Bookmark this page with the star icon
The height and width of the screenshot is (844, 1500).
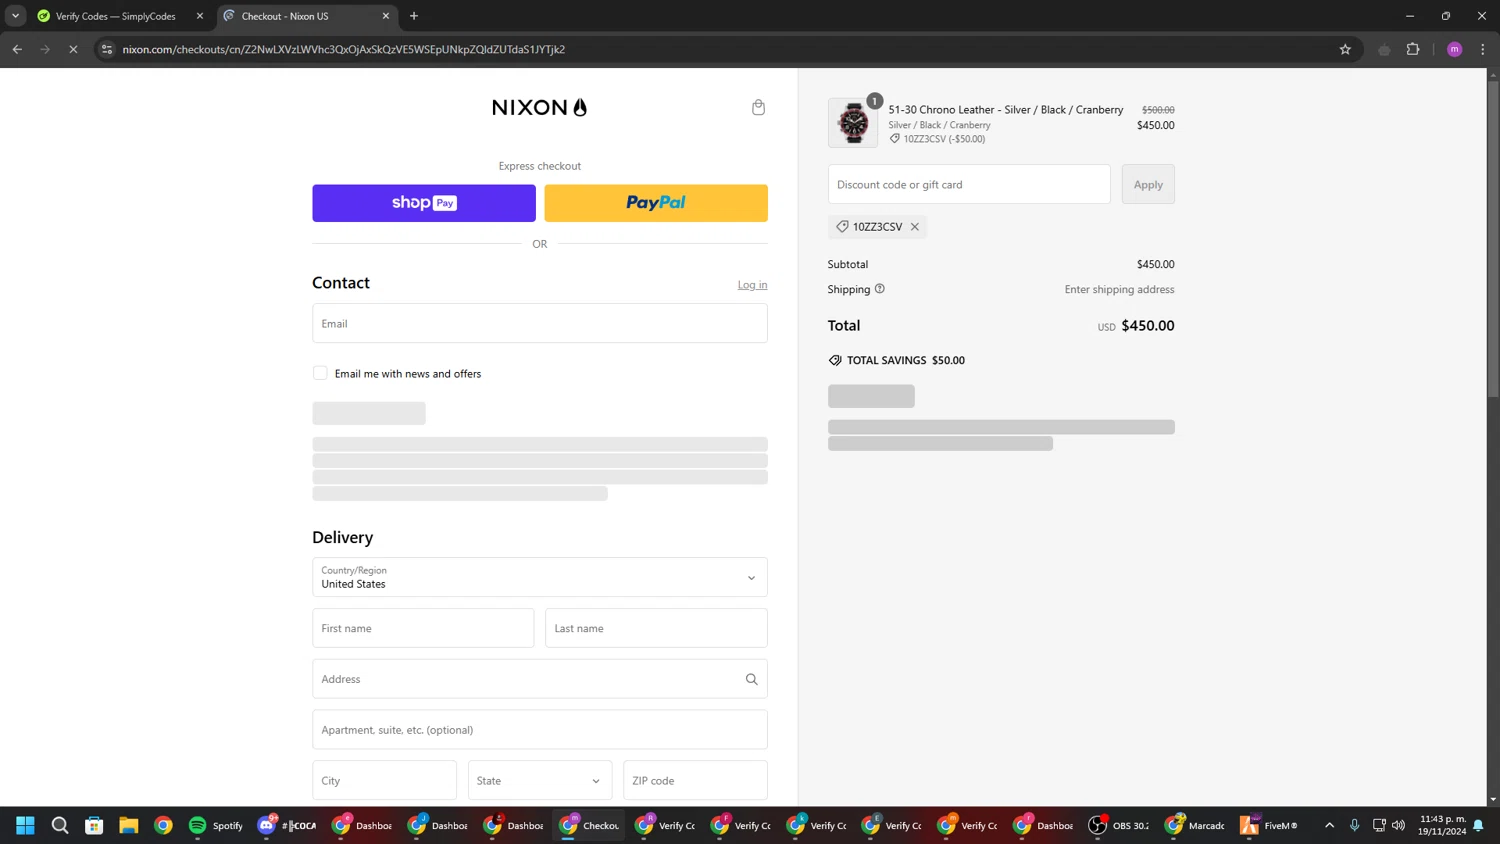[1345, 49]
